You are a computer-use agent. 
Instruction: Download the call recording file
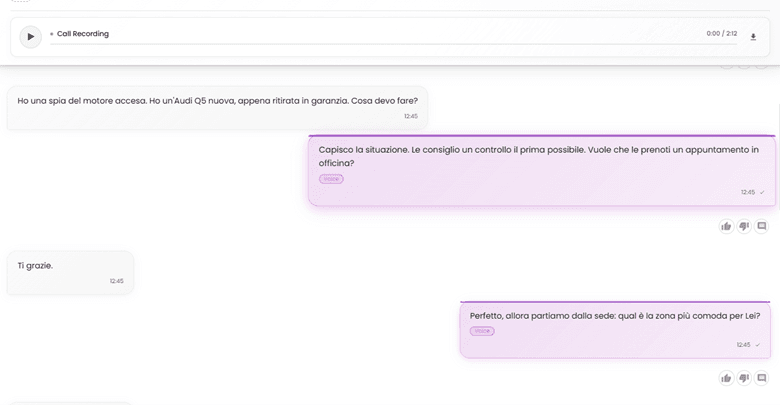point(753,37)
